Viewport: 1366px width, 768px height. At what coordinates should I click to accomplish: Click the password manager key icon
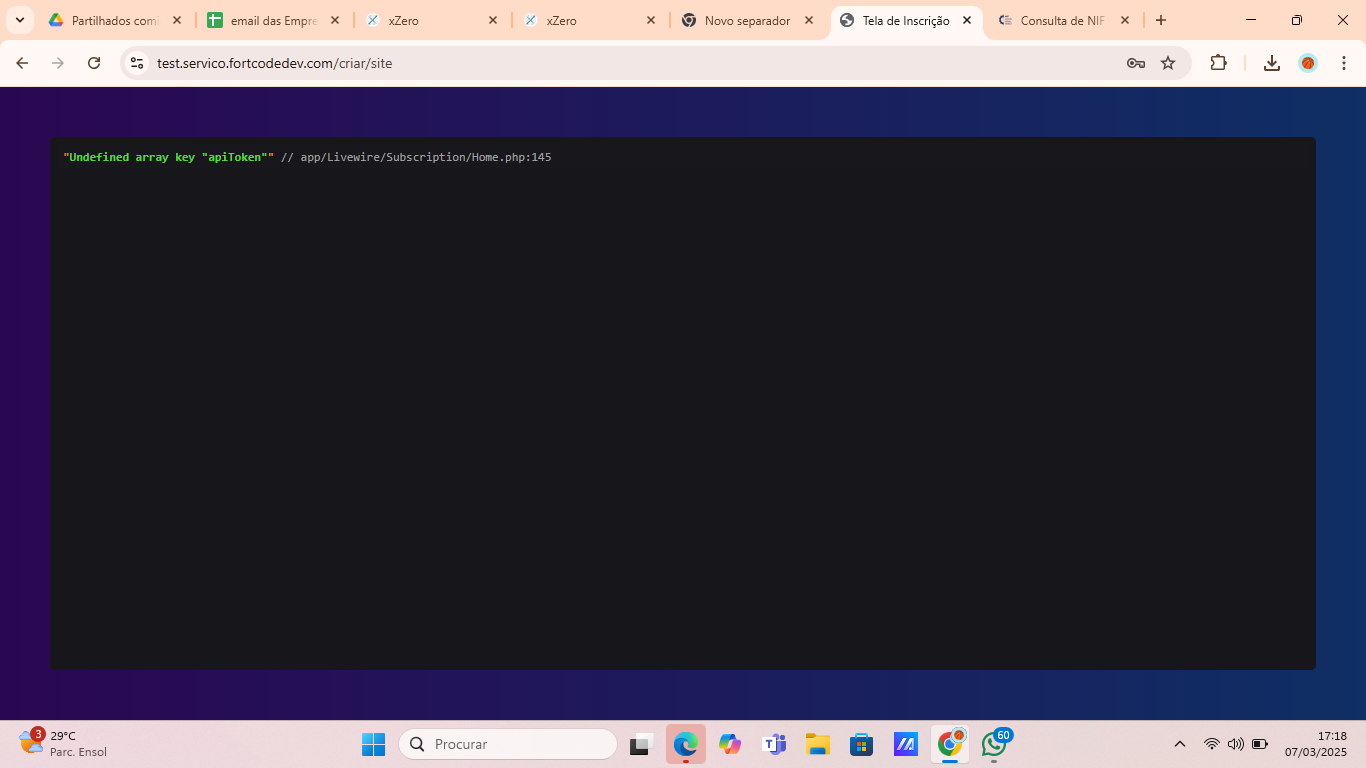click(x=1136, y=63)
